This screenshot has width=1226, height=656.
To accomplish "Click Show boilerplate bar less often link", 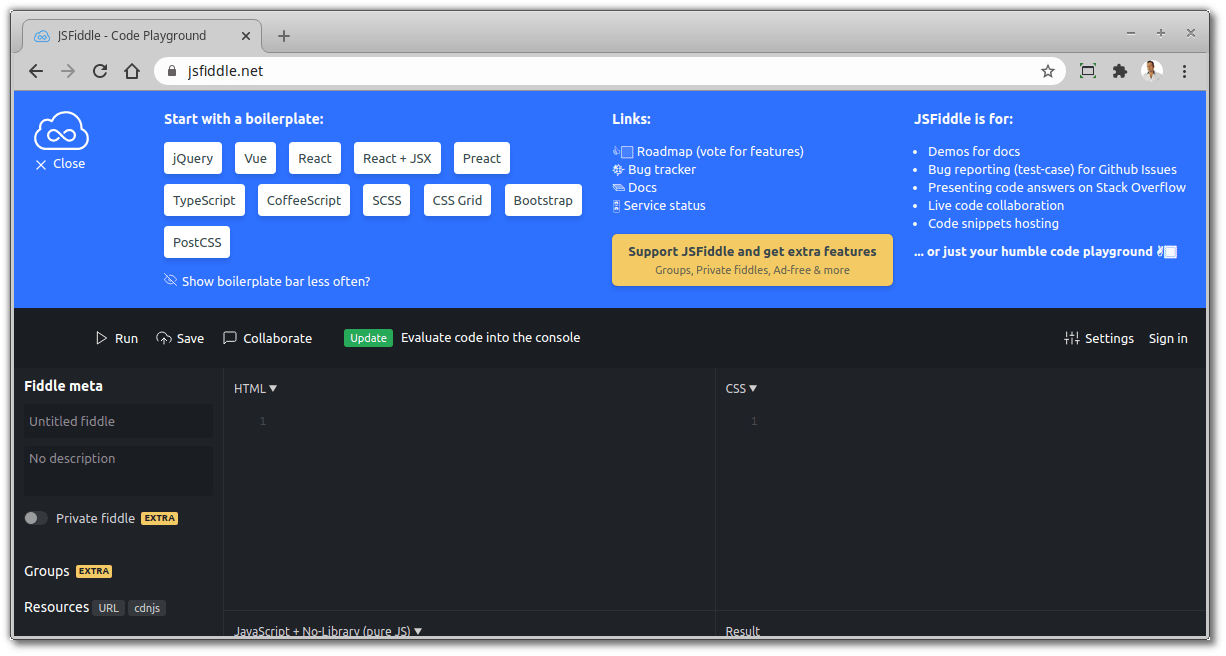I will click(276, 281).
